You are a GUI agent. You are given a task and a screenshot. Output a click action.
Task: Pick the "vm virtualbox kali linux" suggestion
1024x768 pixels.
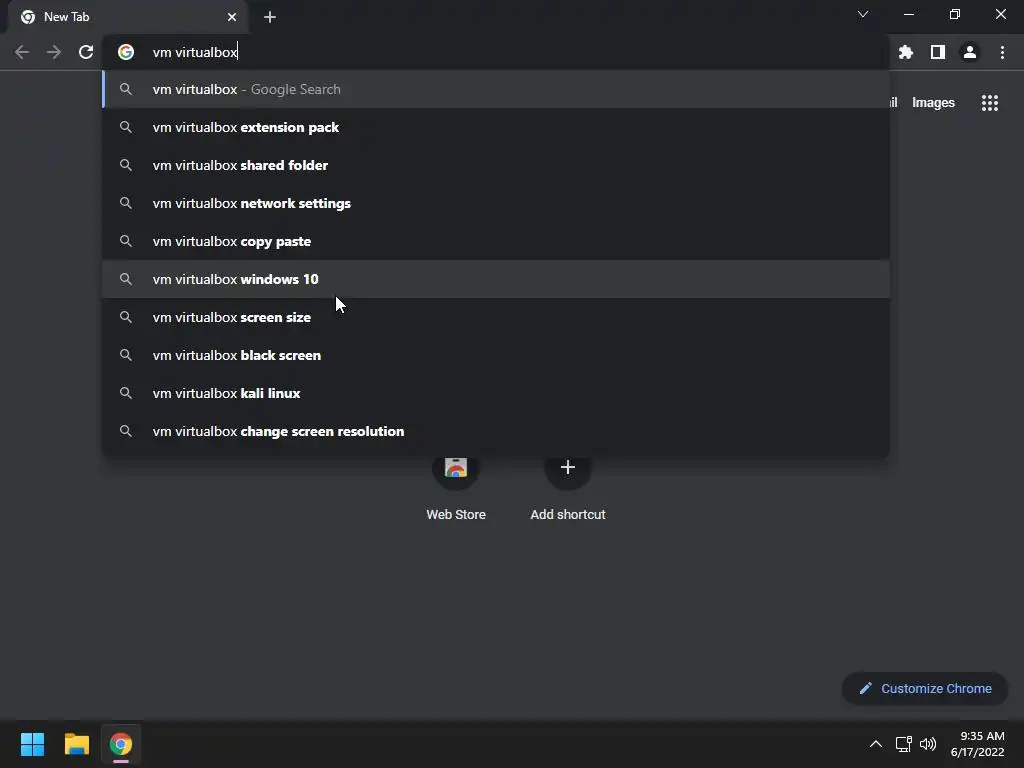(x=227, y=393)
